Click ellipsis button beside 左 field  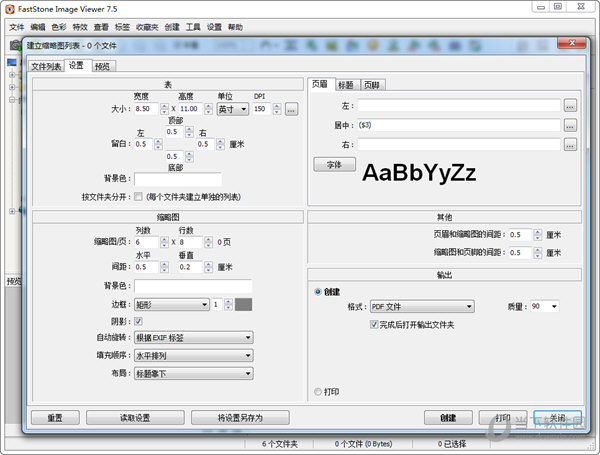570,106
